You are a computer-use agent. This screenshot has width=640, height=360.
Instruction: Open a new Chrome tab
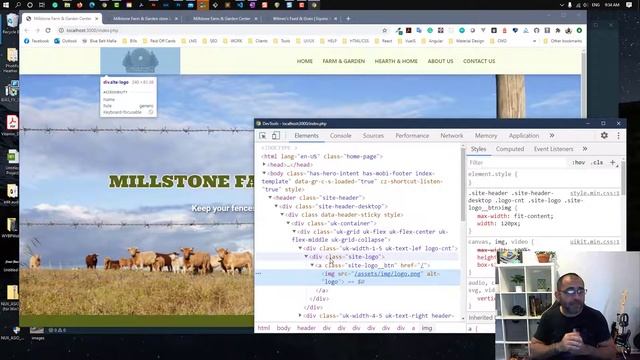coord(348,18)
